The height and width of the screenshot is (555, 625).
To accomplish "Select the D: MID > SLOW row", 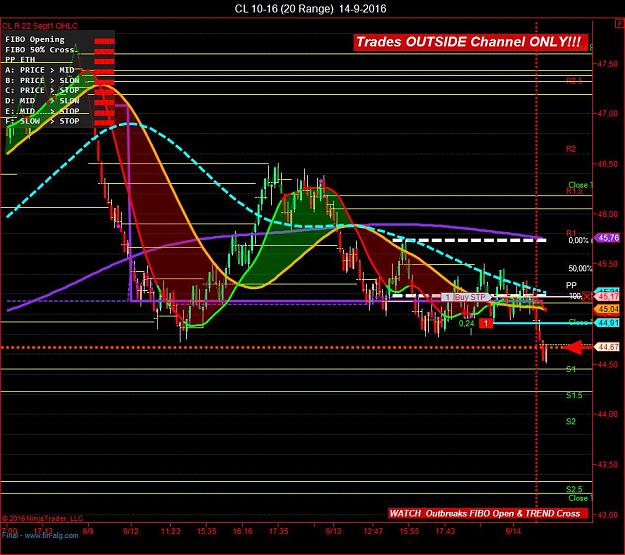I will 42,101.
